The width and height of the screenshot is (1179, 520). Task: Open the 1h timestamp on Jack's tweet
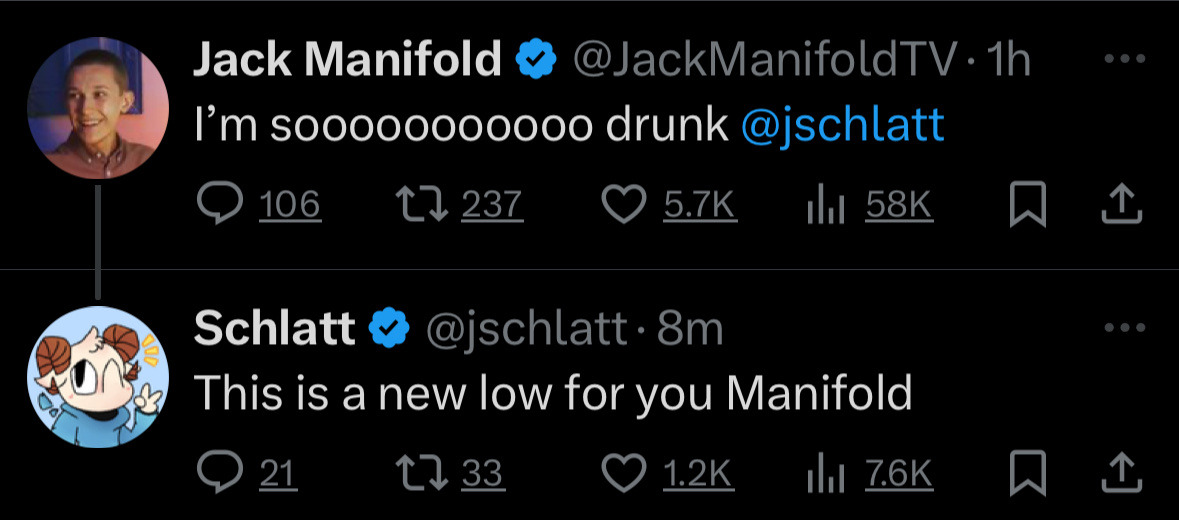pyautogui.click(x=1007, y=62)
